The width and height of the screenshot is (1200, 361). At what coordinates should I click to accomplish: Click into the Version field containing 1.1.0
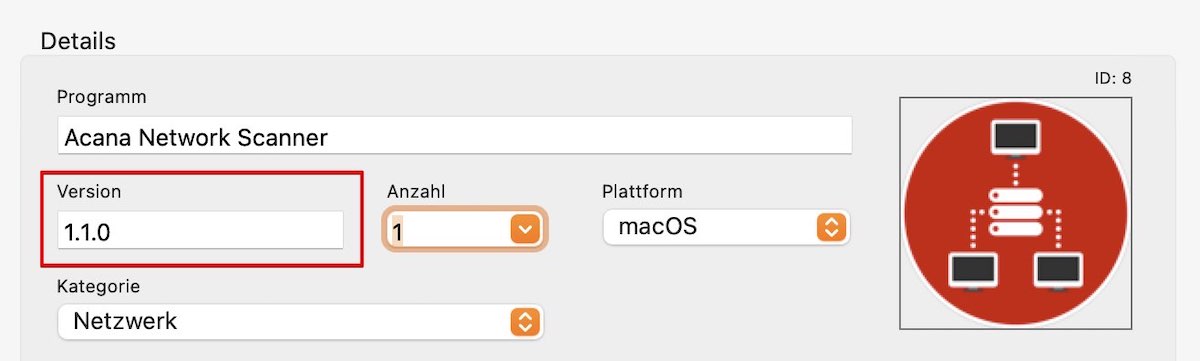click(x=200, y=230)
